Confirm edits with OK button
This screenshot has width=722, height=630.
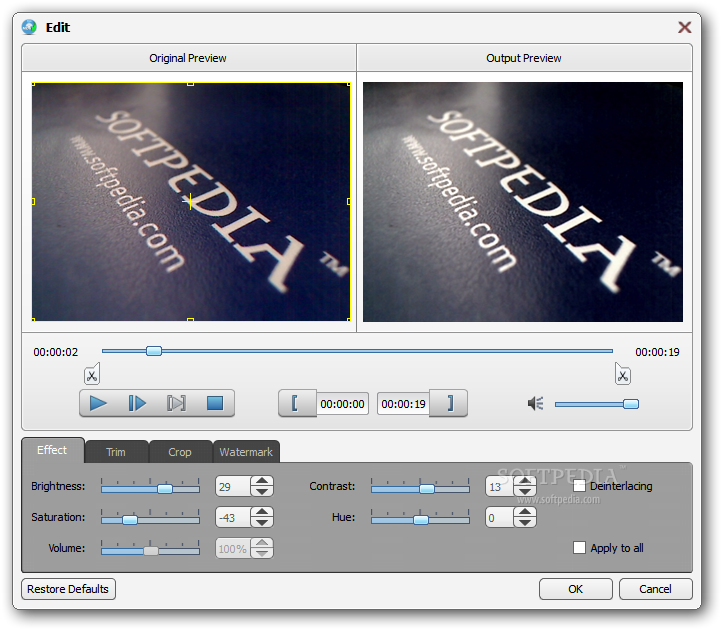click(x=576, y=589)
